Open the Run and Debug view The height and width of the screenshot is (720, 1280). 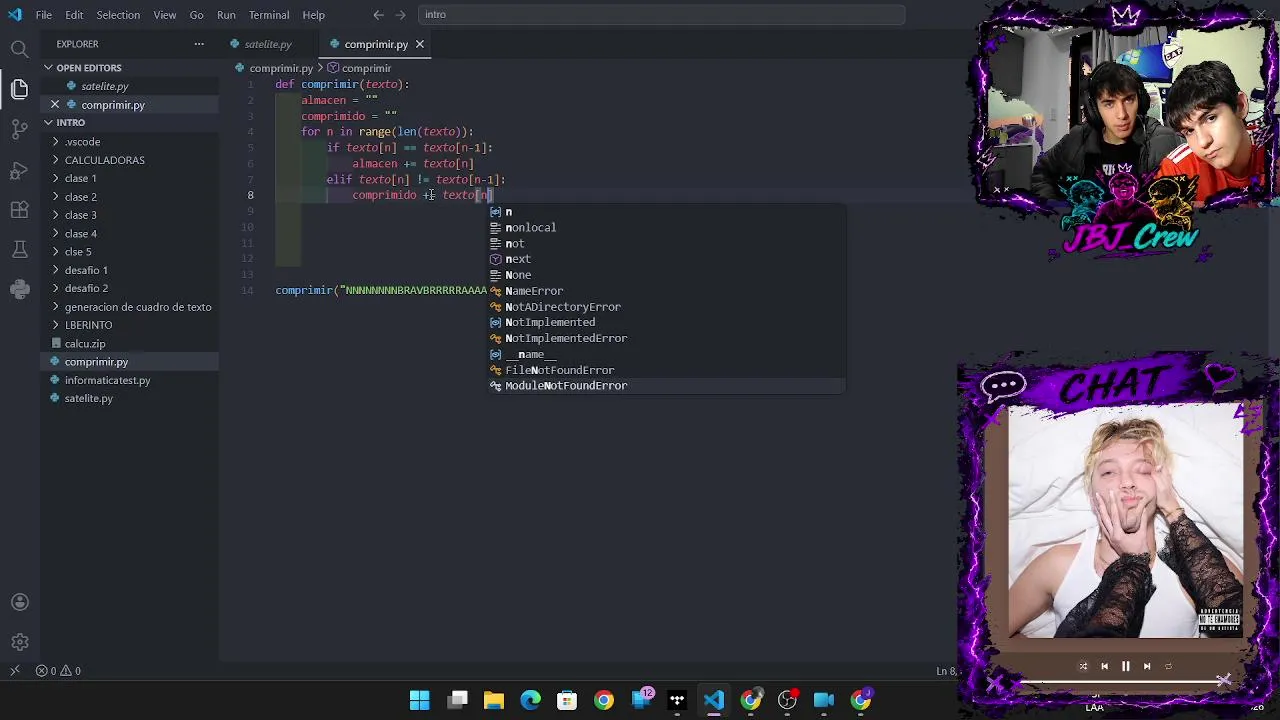[19, 170]
